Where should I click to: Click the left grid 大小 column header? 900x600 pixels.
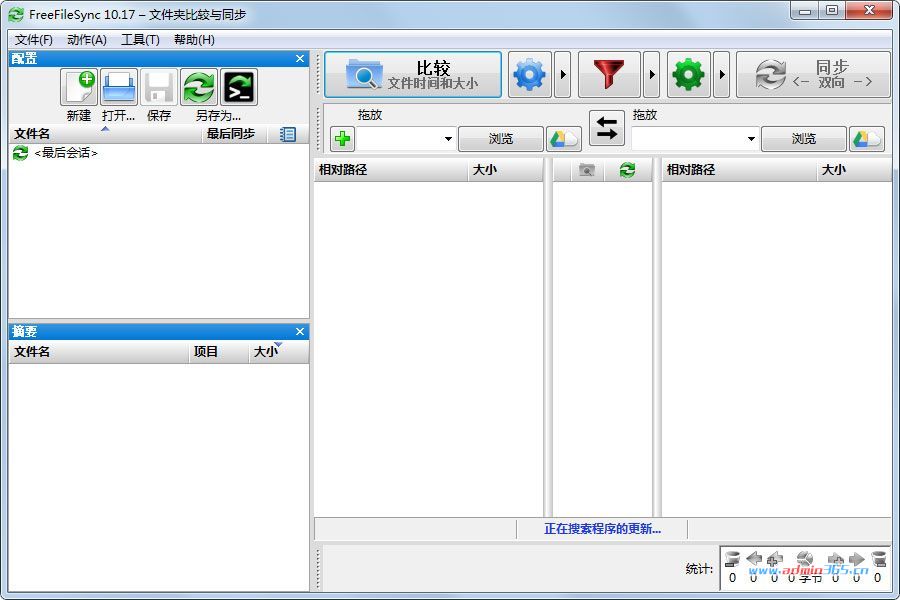(505, 170)
